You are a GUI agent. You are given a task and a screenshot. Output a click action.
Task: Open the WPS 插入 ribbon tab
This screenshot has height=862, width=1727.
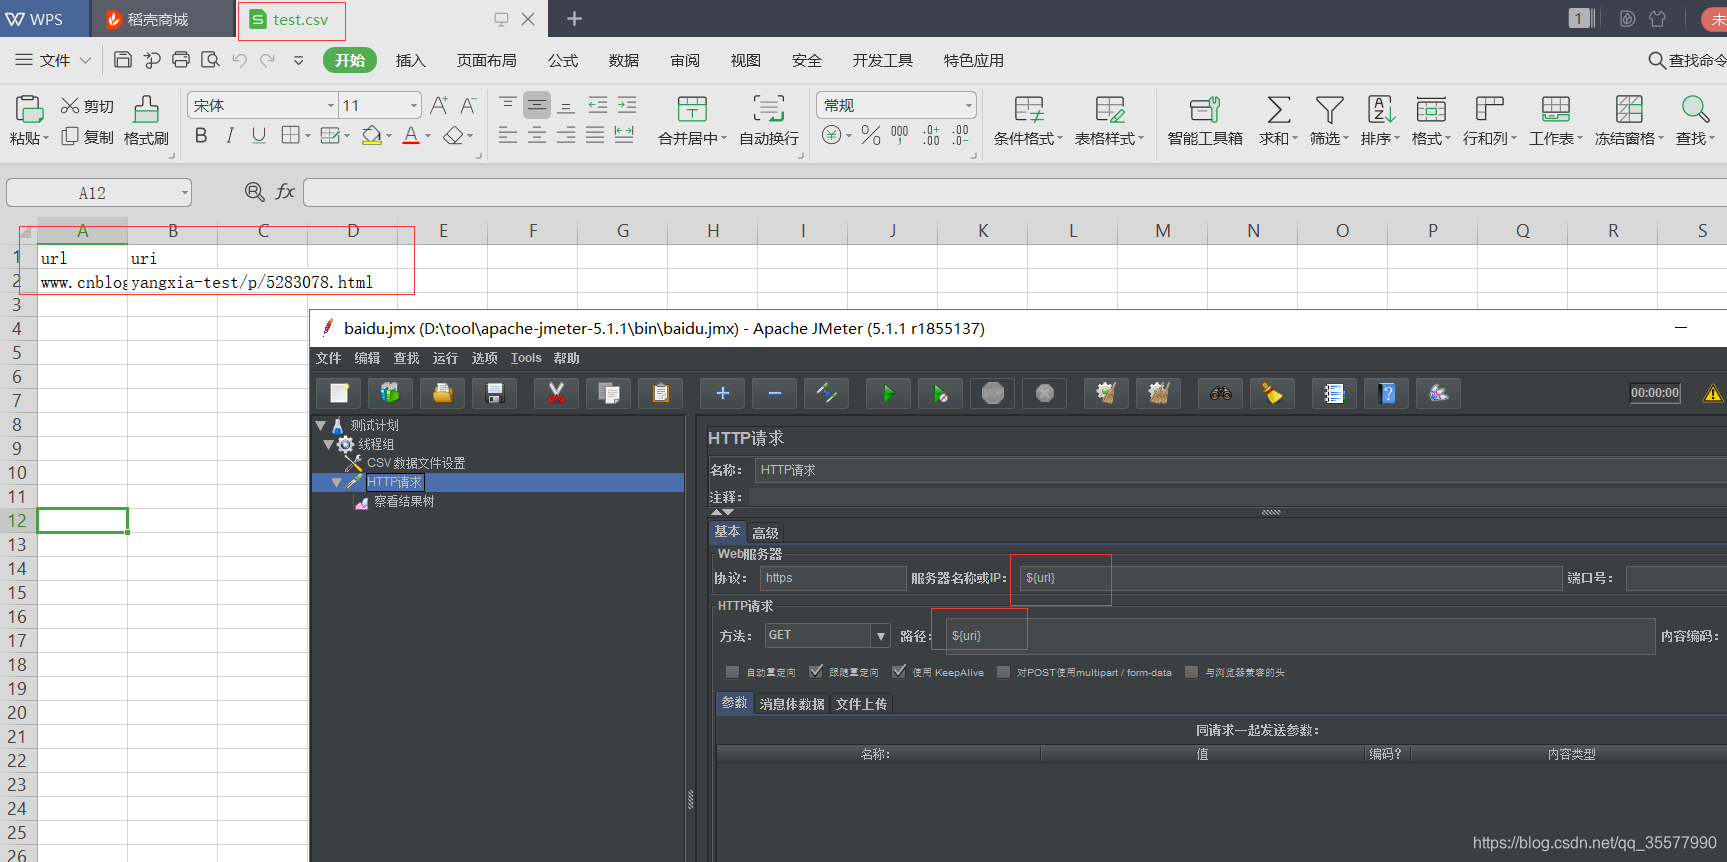[x=411, y=60]
